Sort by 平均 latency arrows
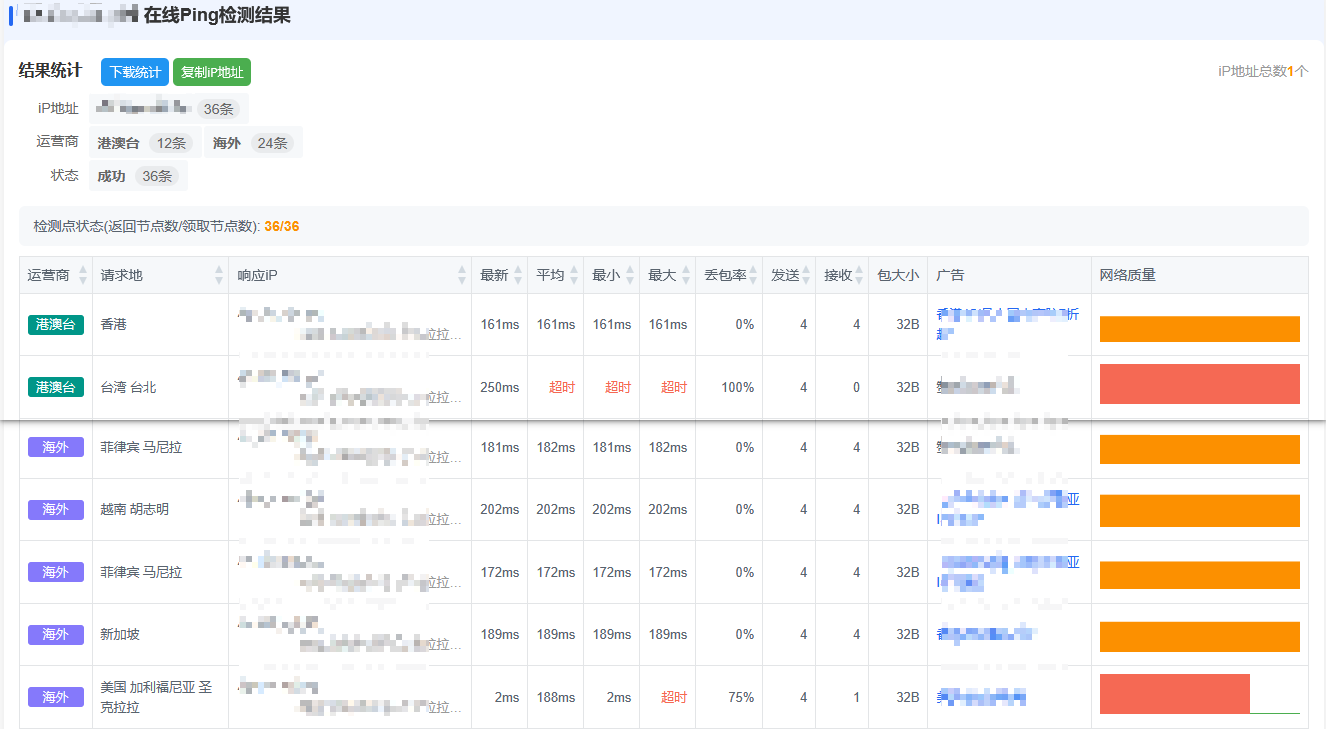 pos(574,275)
